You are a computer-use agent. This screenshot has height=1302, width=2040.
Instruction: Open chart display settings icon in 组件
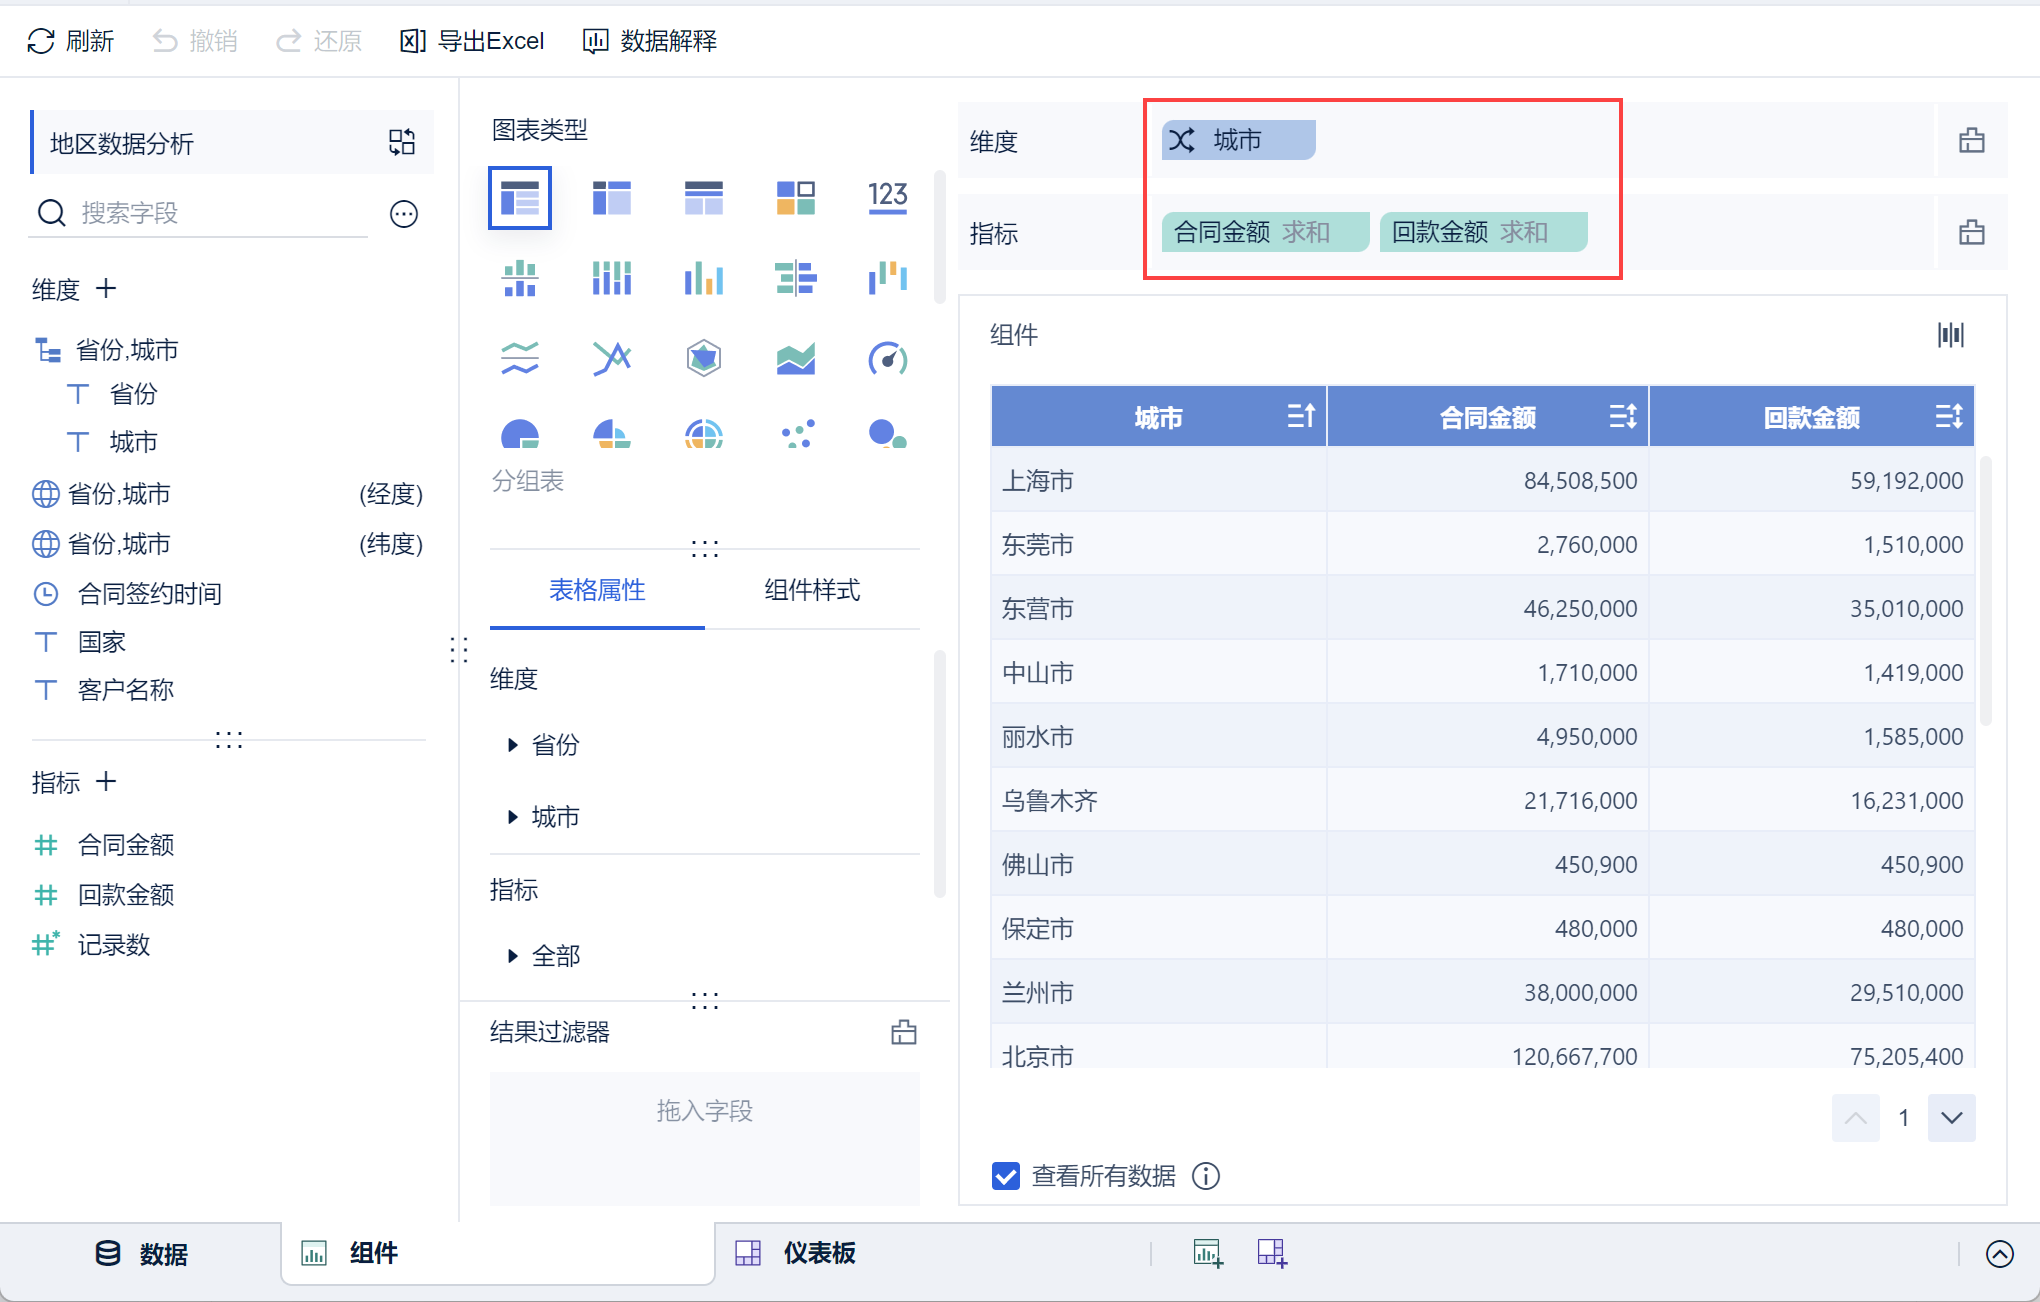point(1950,335)
